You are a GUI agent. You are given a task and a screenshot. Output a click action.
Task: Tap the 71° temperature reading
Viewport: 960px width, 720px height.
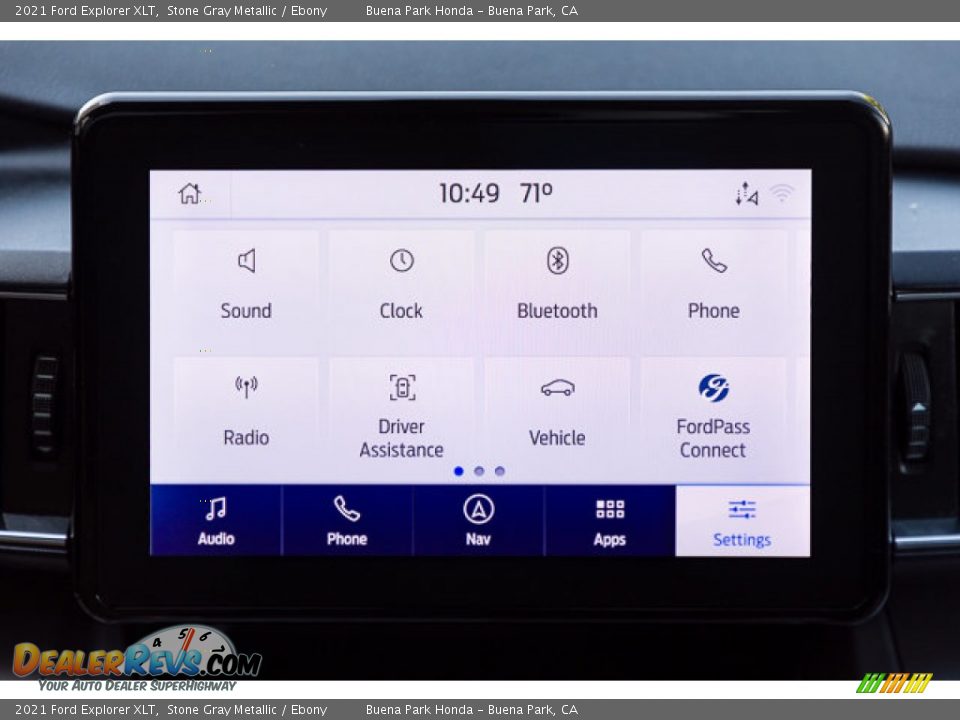[536, 193]
